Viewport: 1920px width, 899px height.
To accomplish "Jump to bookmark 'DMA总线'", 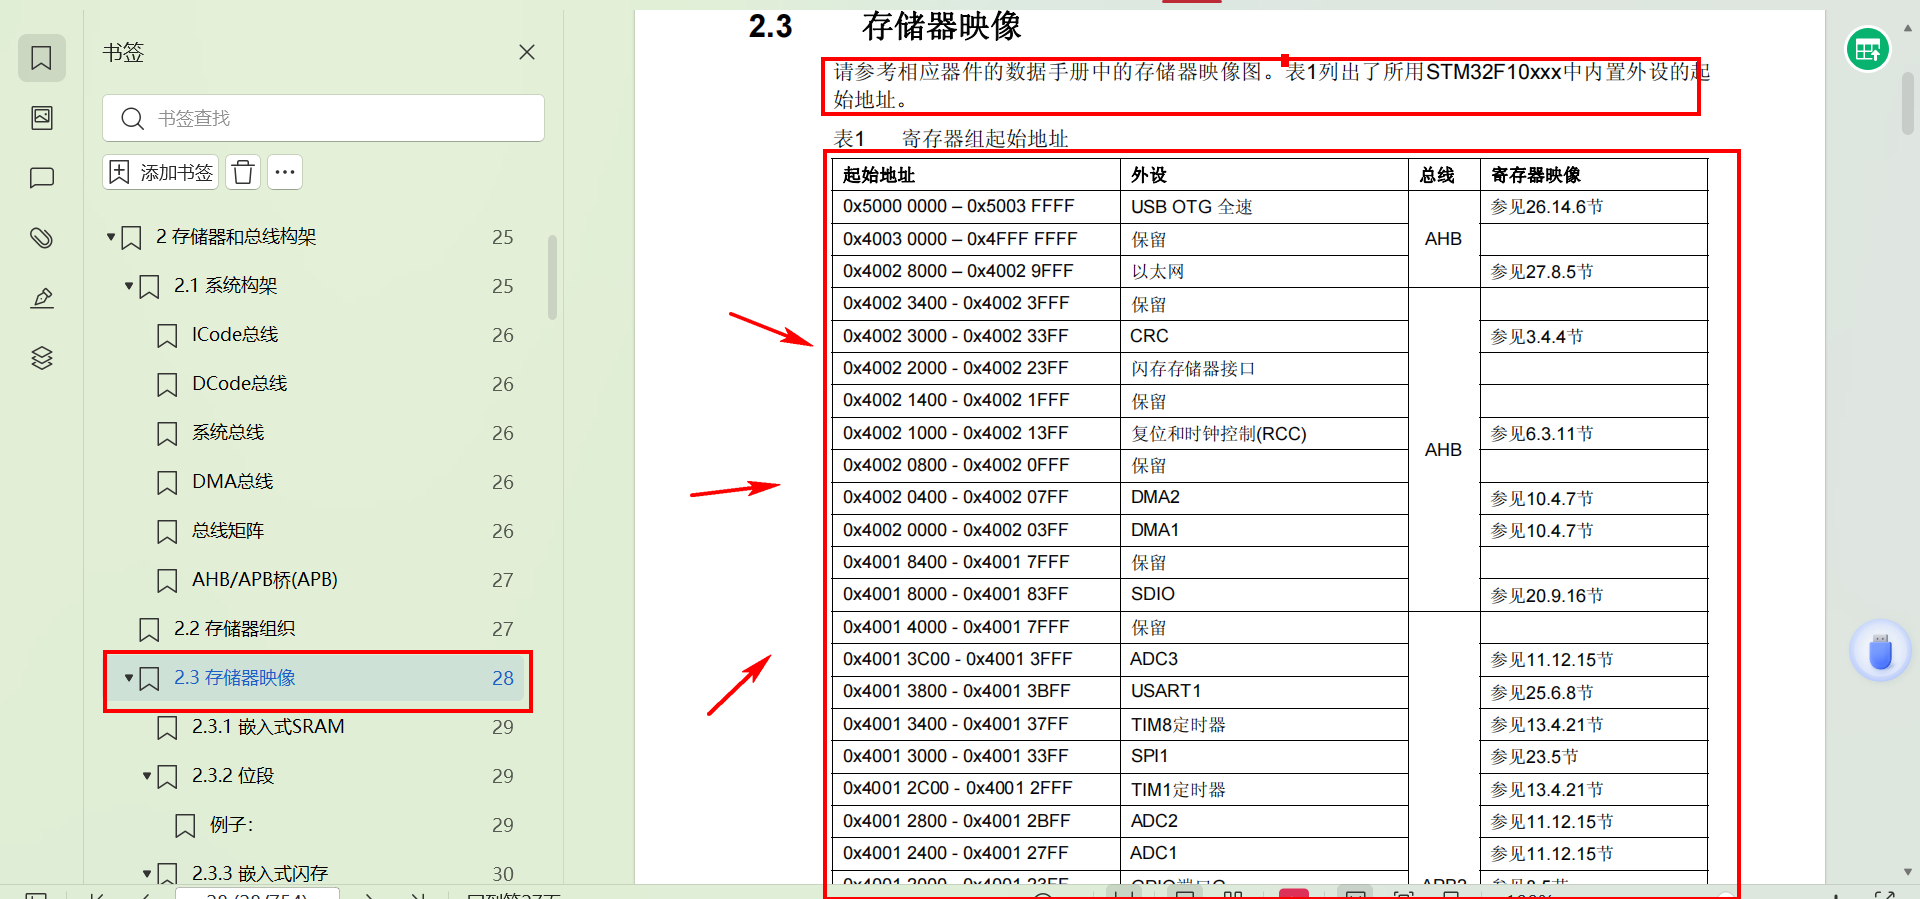I will click(x=233, y=482).
